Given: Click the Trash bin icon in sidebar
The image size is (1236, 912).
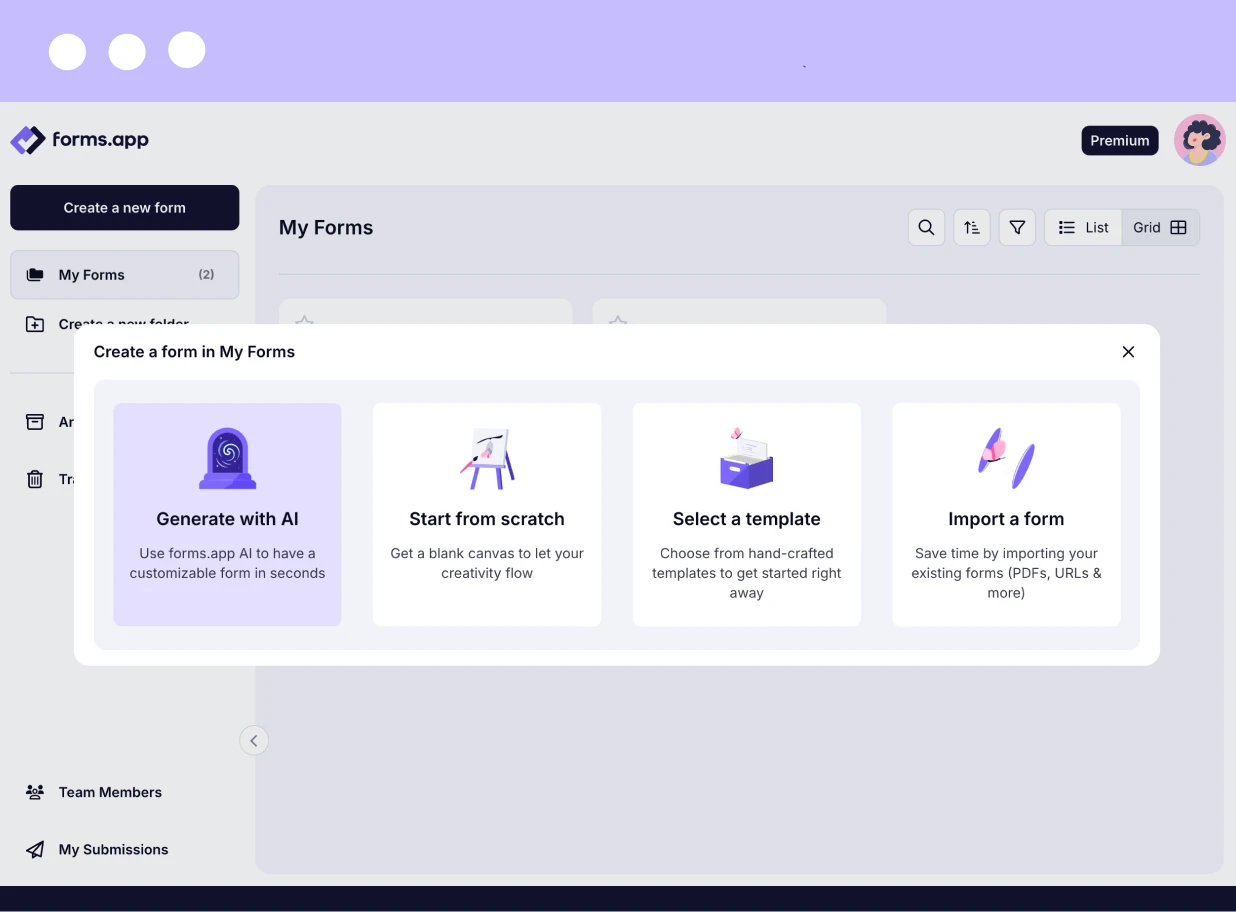Looking at the screenshot, I should point(35,479).
